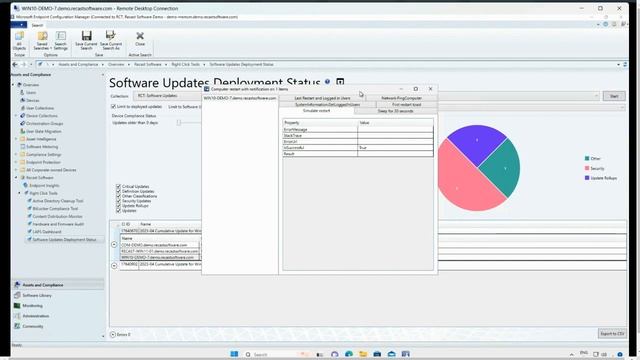
Task: Select Last Restart and Logged in Users tab
Action: 322,98
